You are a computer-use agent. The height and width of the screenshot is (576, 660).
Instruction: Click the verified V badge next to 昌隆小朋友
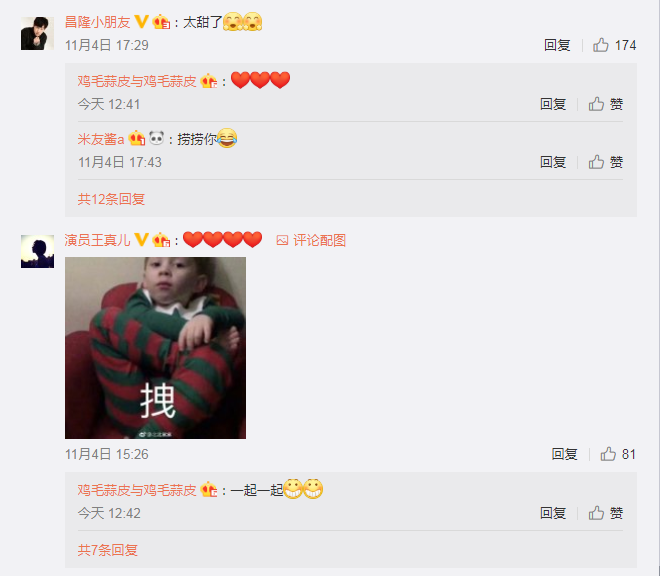tap(141, 21)
